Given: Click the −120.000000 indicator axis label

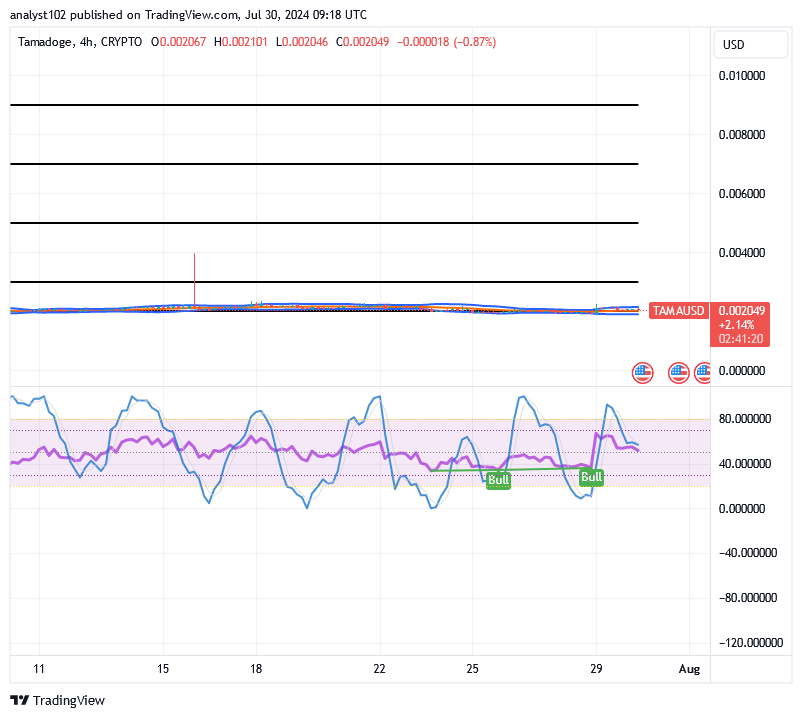Looking at the screenshot, I should pos(751,642).
